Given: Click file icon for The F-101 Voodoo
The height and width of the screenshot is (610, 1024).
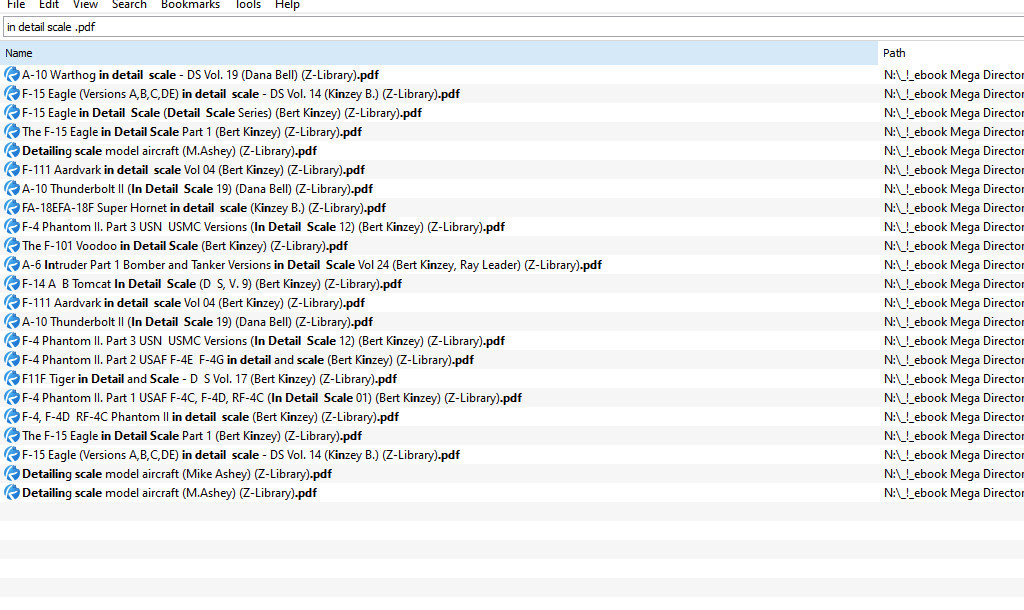Looking at the screenshot, I should (x=12, y=246).
